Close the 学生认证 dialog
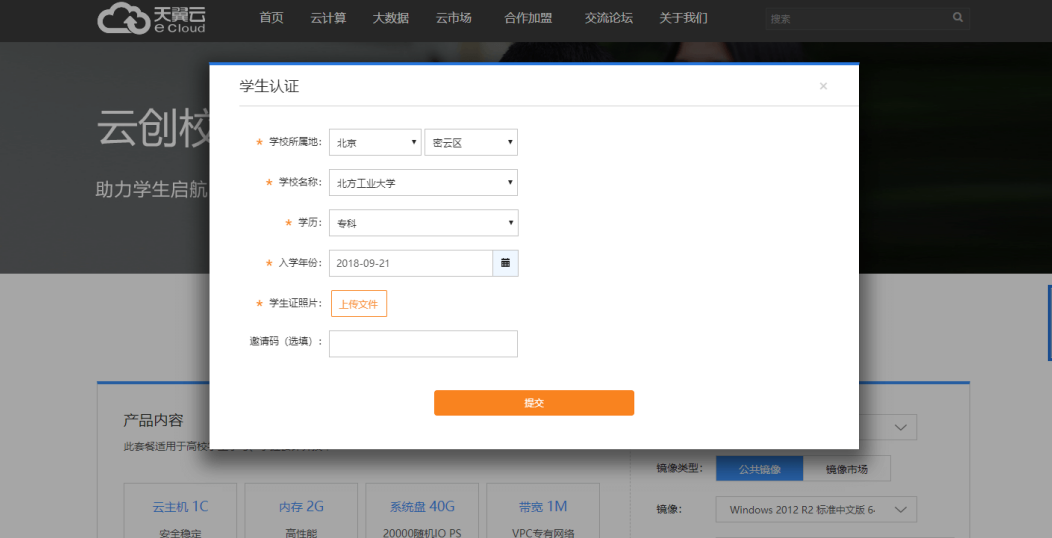 click(x=823, y=86)
